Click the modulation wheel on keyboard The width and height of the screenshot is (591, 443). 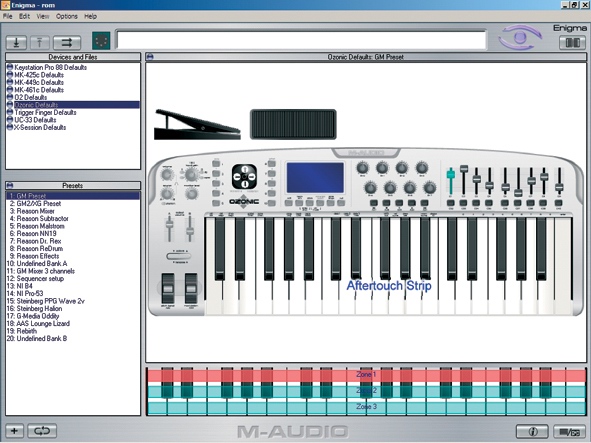(x=191, y=289)
